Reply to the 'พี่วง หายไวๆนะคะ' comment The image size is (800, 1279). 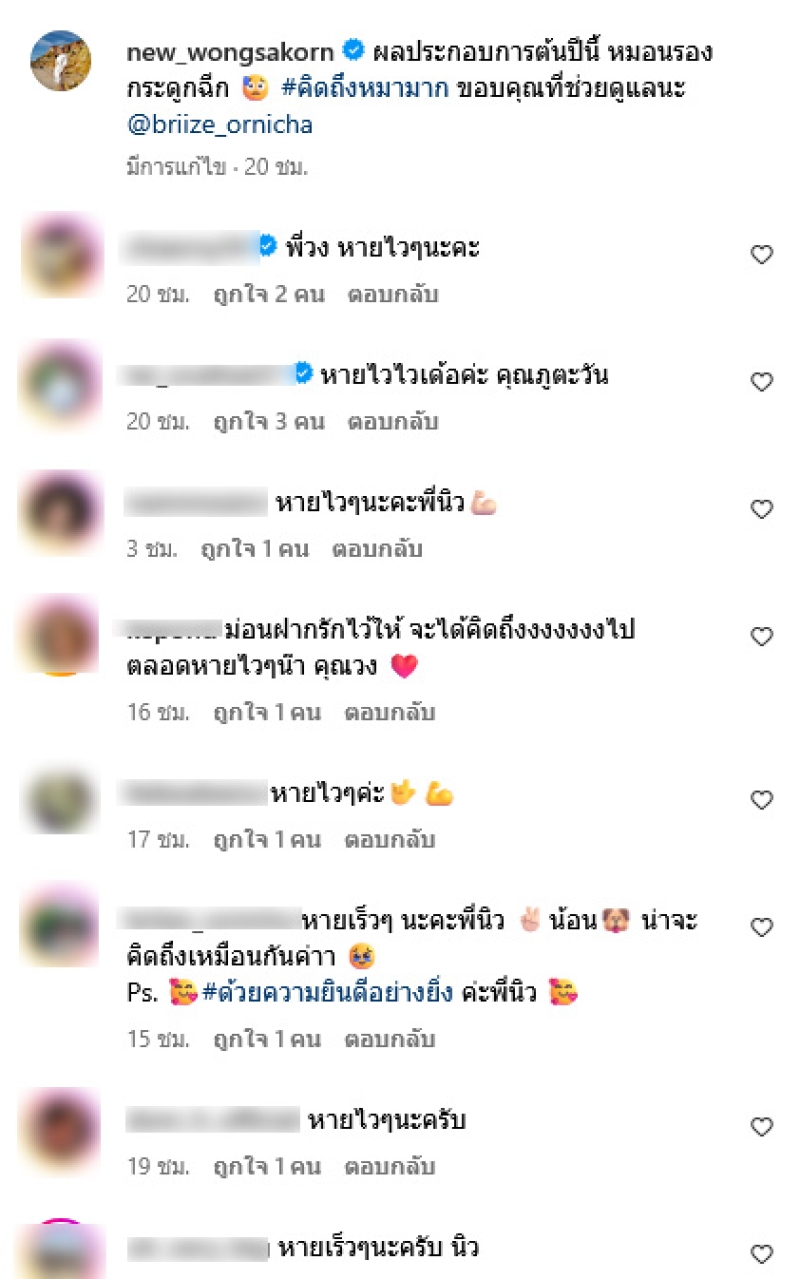coord(393,295)
